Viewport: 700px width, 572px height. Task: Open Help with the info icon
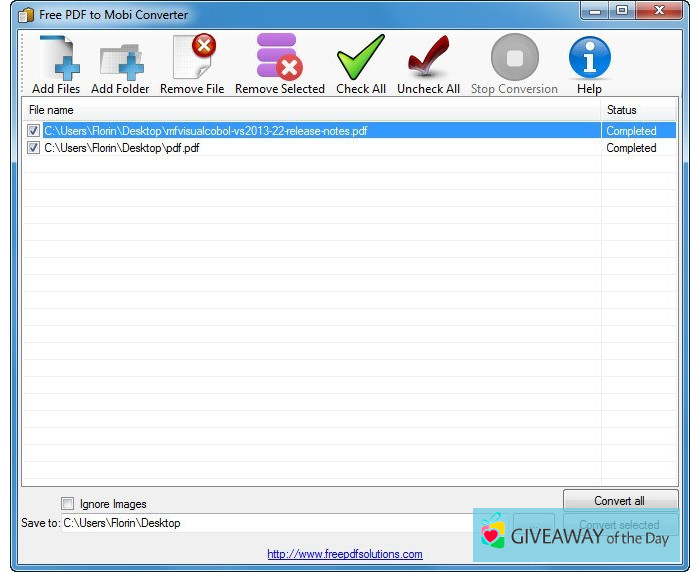(x=589, y=58)
